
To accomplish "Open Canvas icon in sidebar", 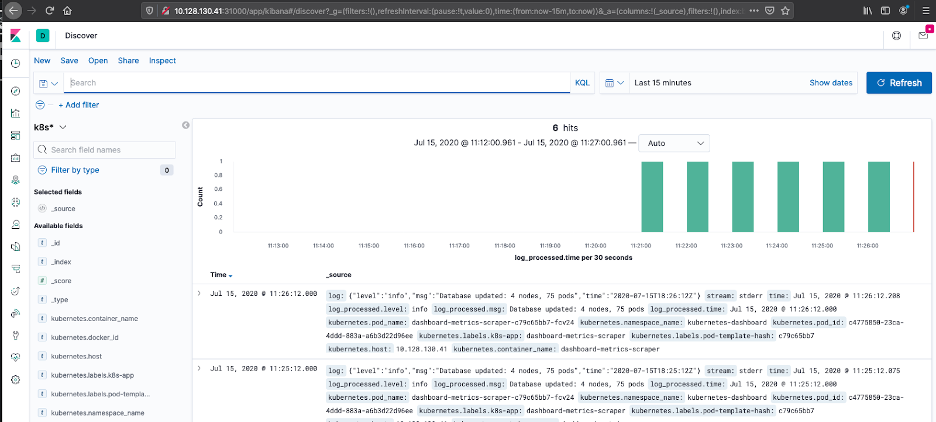I will click(16, 158).
